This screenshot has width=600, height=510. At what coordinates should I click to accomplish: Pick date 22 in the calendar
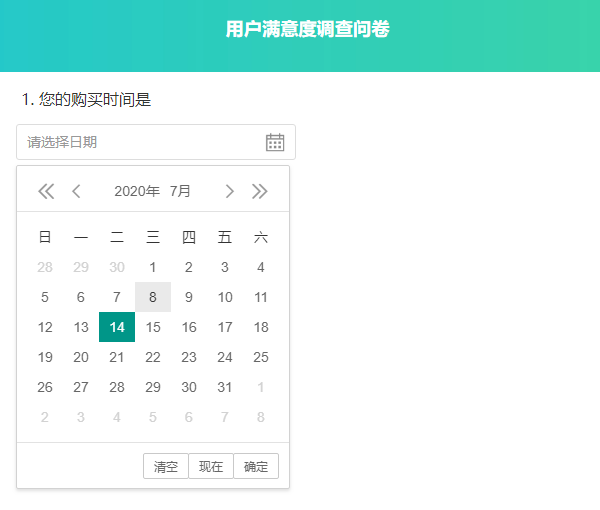(x=153, y=357)
